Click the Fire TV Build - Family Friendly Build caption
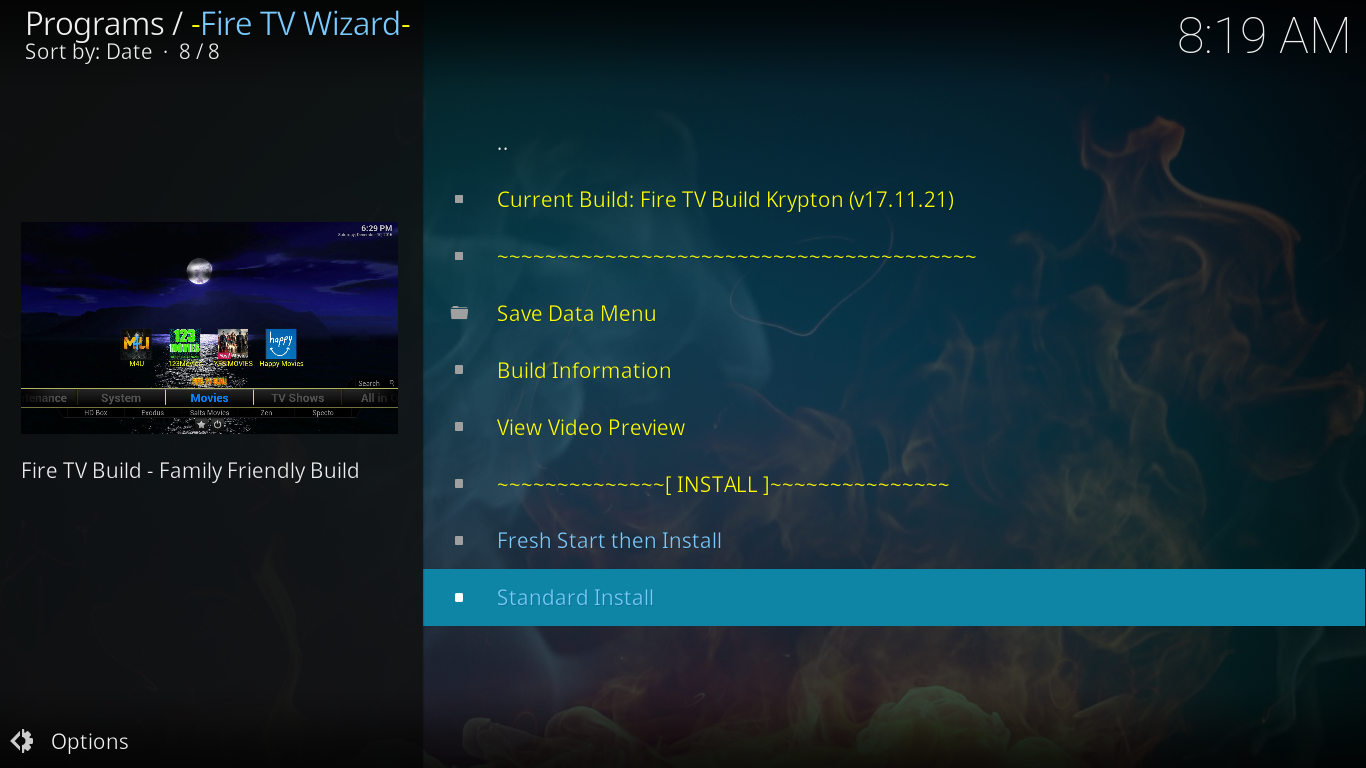This screenshot has height=768, width=1366. pos(190,470)
